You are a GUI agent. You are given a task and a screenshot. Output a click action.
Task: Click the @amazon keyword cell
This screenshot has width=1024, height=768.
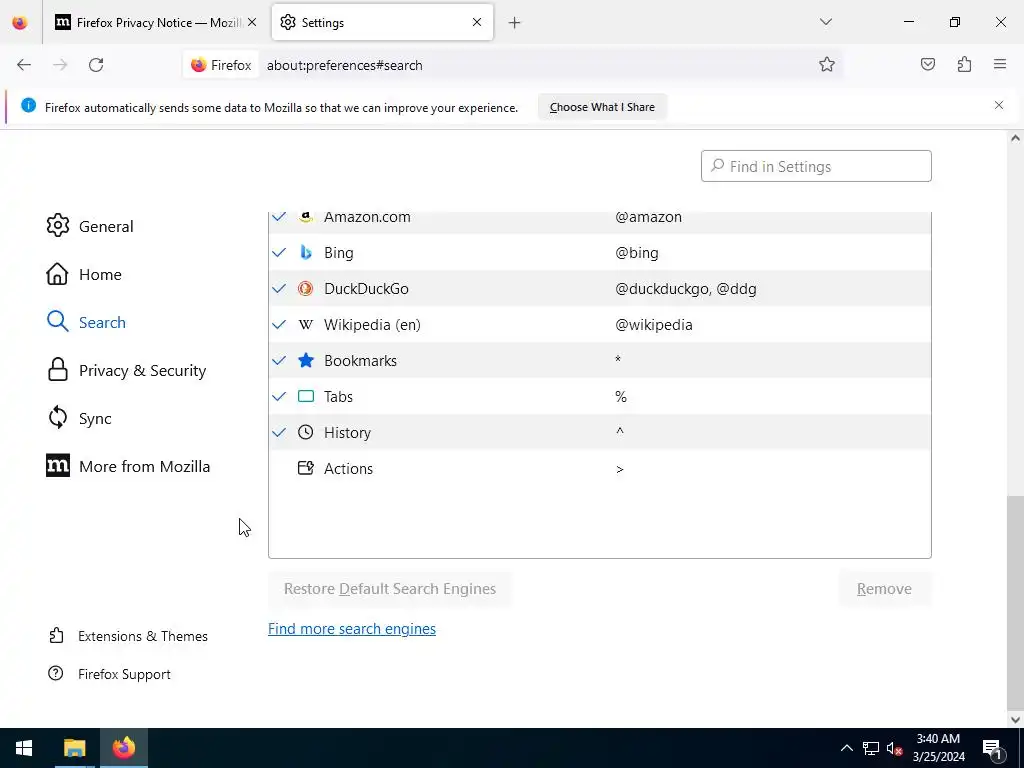648,217
